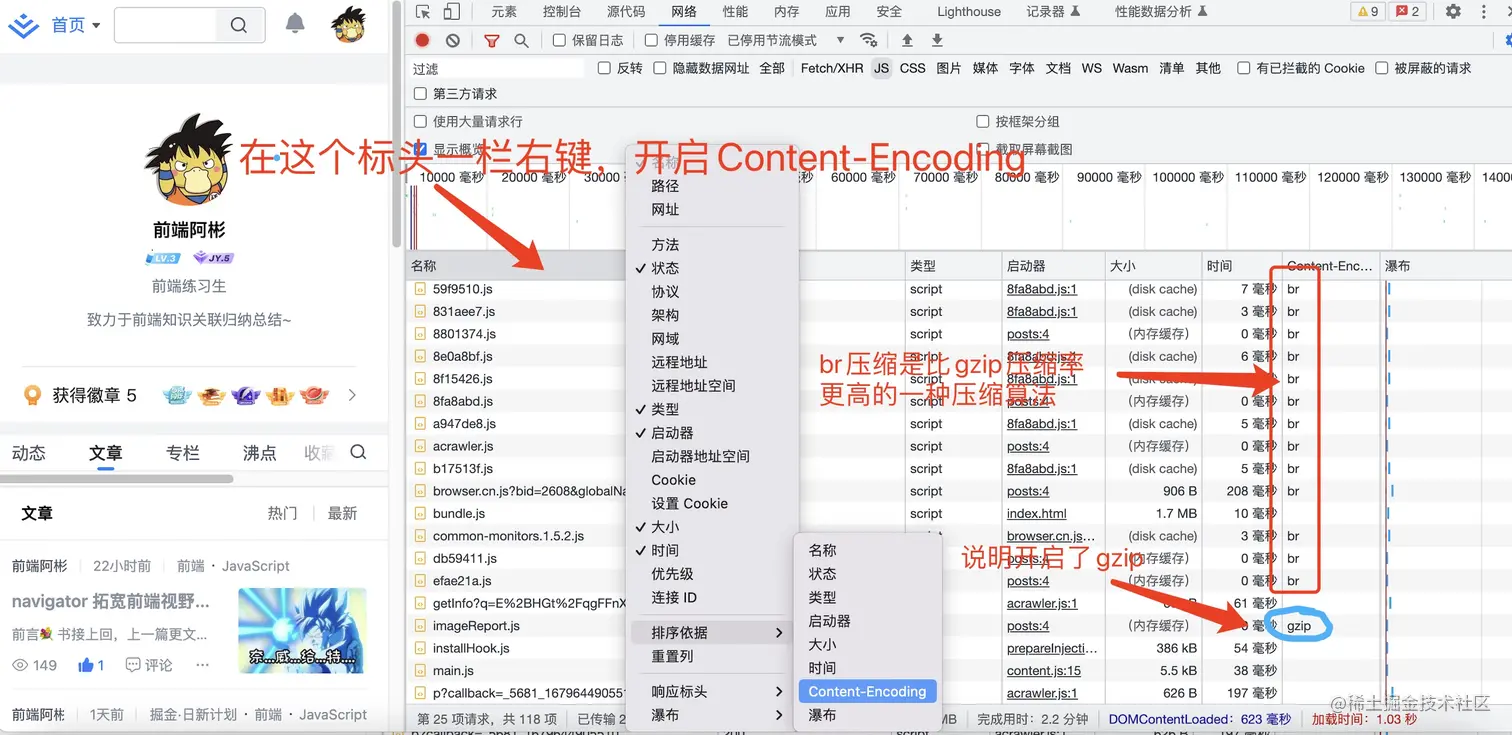Viewport: 1512px width, 735px height.
Task: Enable 使用大量请求行 checkbox
Action: (421, 121)
